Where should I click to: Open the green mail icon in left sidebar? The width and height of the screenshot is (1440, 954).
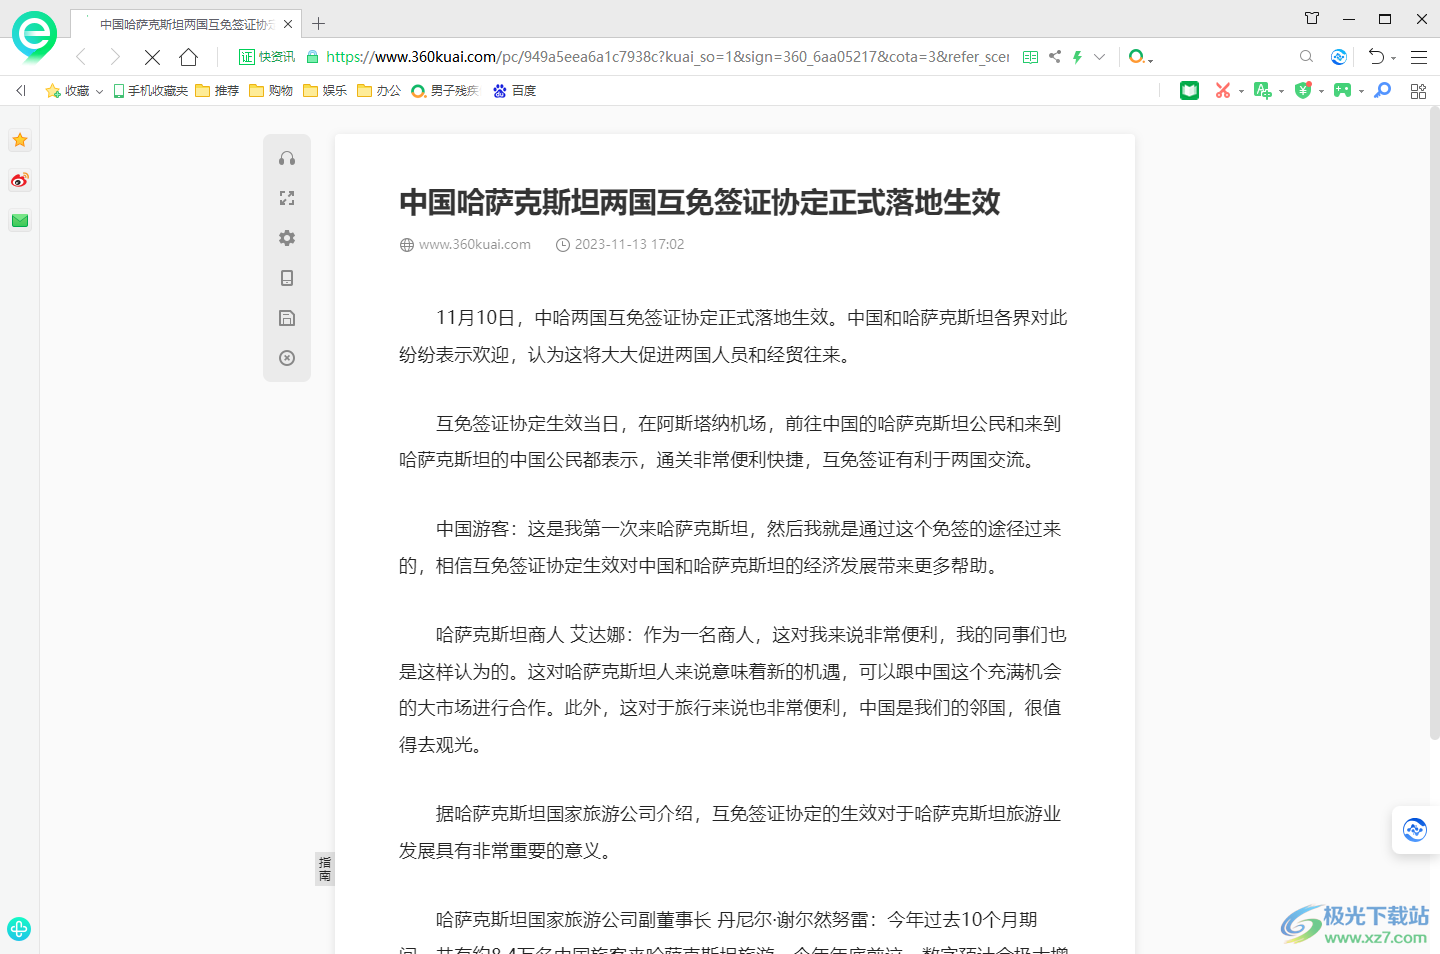tap(20, 220)
